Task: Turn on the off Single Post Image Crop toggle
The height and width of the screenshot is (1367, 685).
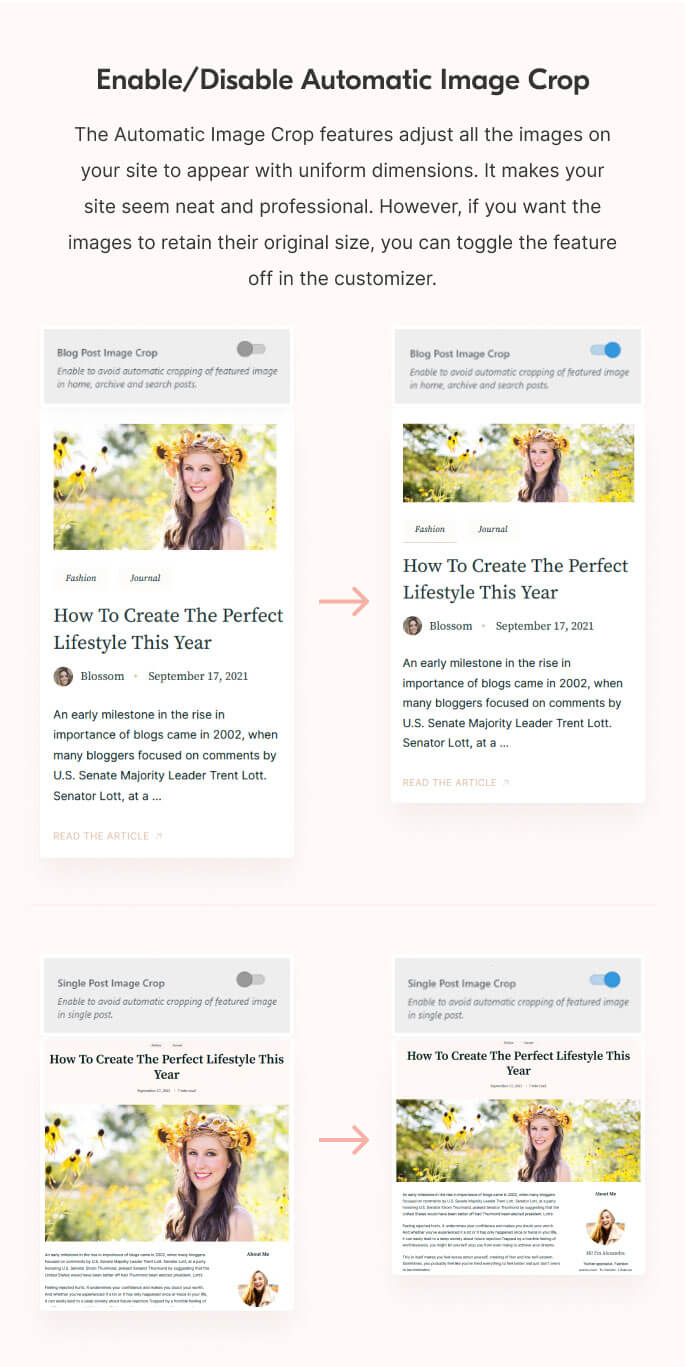Action: [251, 979]
